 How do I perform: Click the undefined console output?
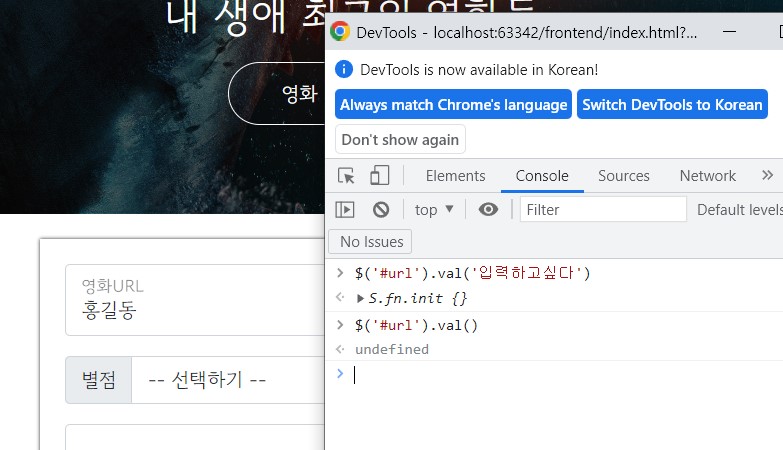[x=392, y=349]
